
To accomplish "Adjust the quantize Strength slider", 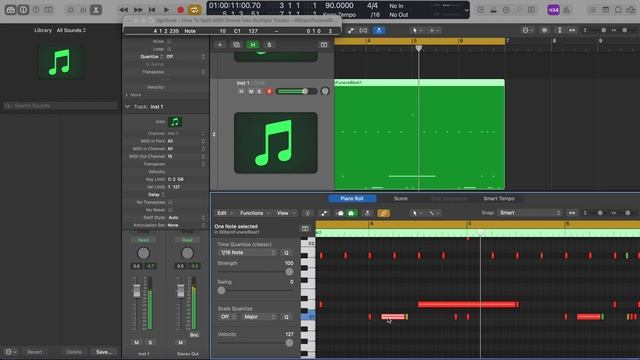I will pyautogui.click(x=255, y=271).
